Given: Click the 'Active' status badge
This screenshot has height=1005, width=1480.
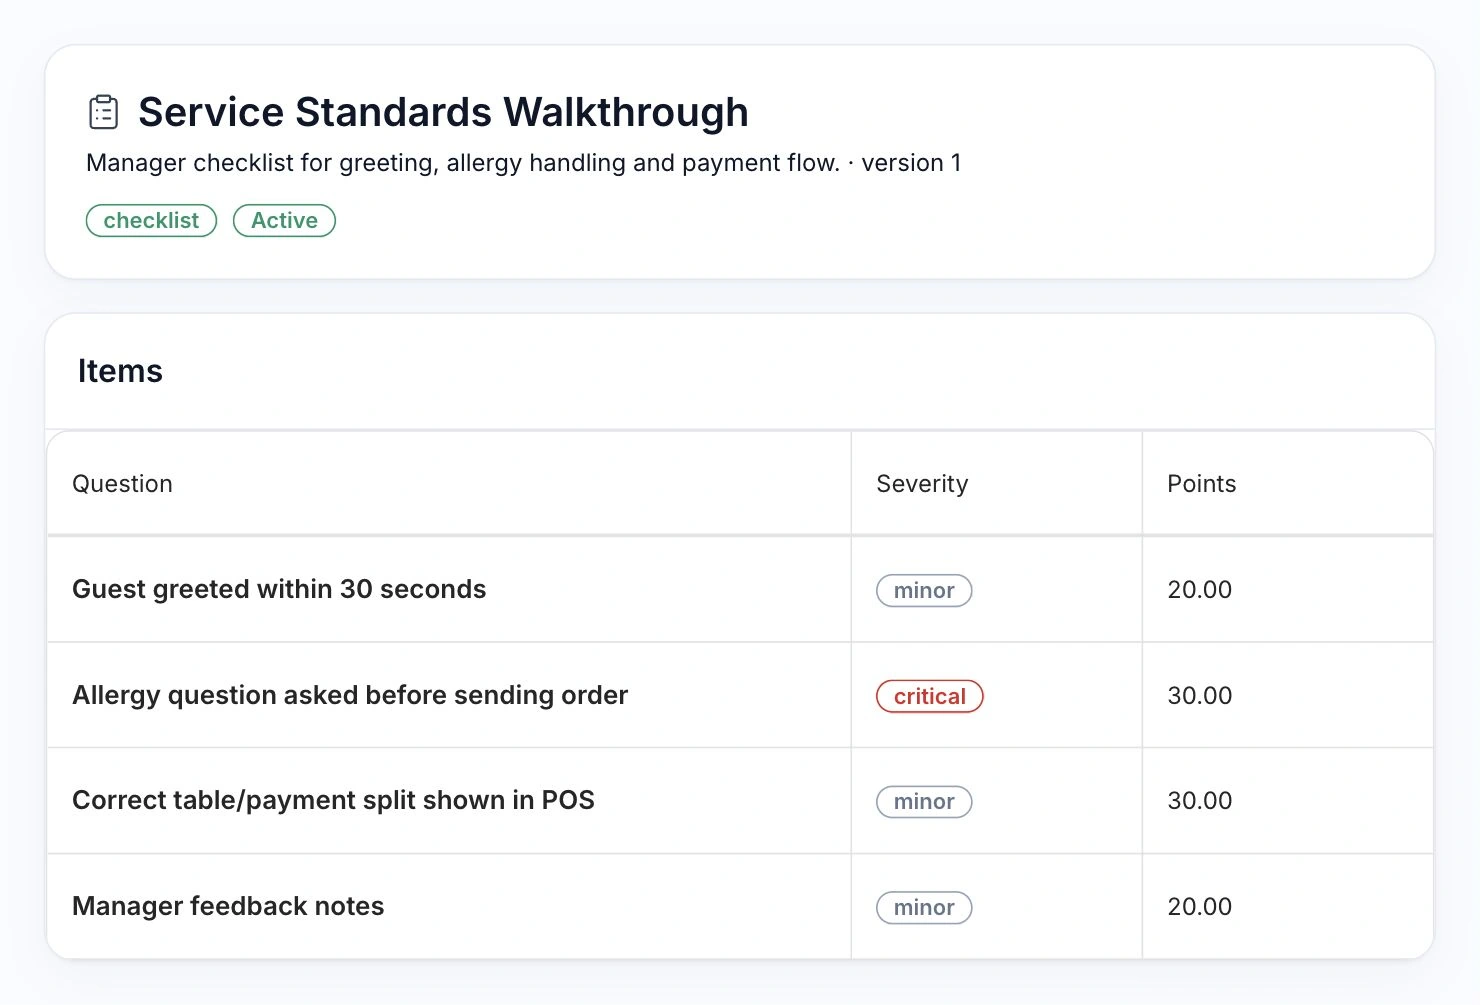Looking at the screenshot, I should coord(284,221).
